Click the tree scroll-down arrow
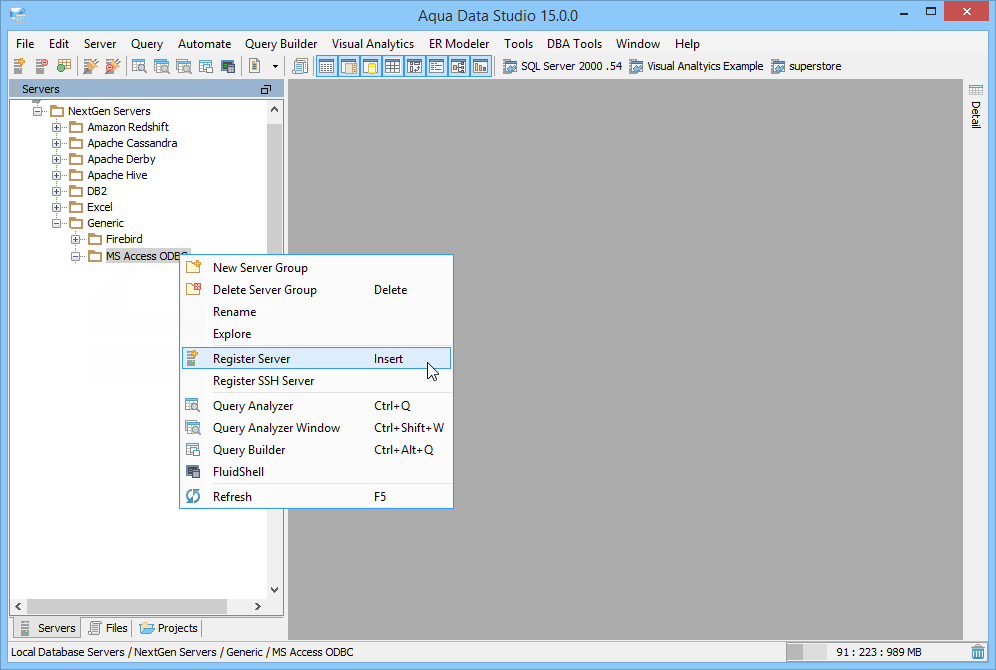Screen dimensions: 996x670 tap(274, 589)
